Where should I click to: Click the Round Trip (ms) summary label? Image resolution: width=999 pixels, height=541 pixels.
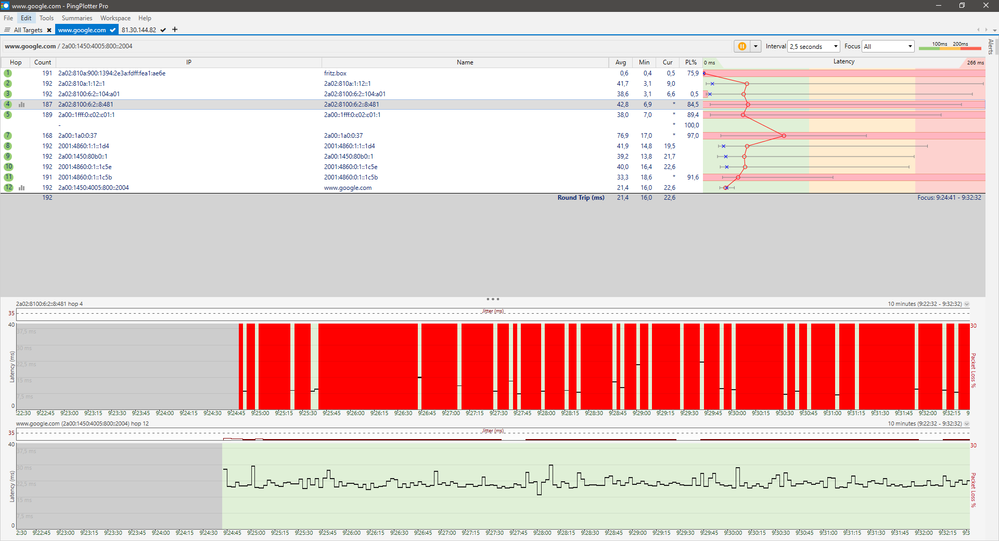point(580,198)
